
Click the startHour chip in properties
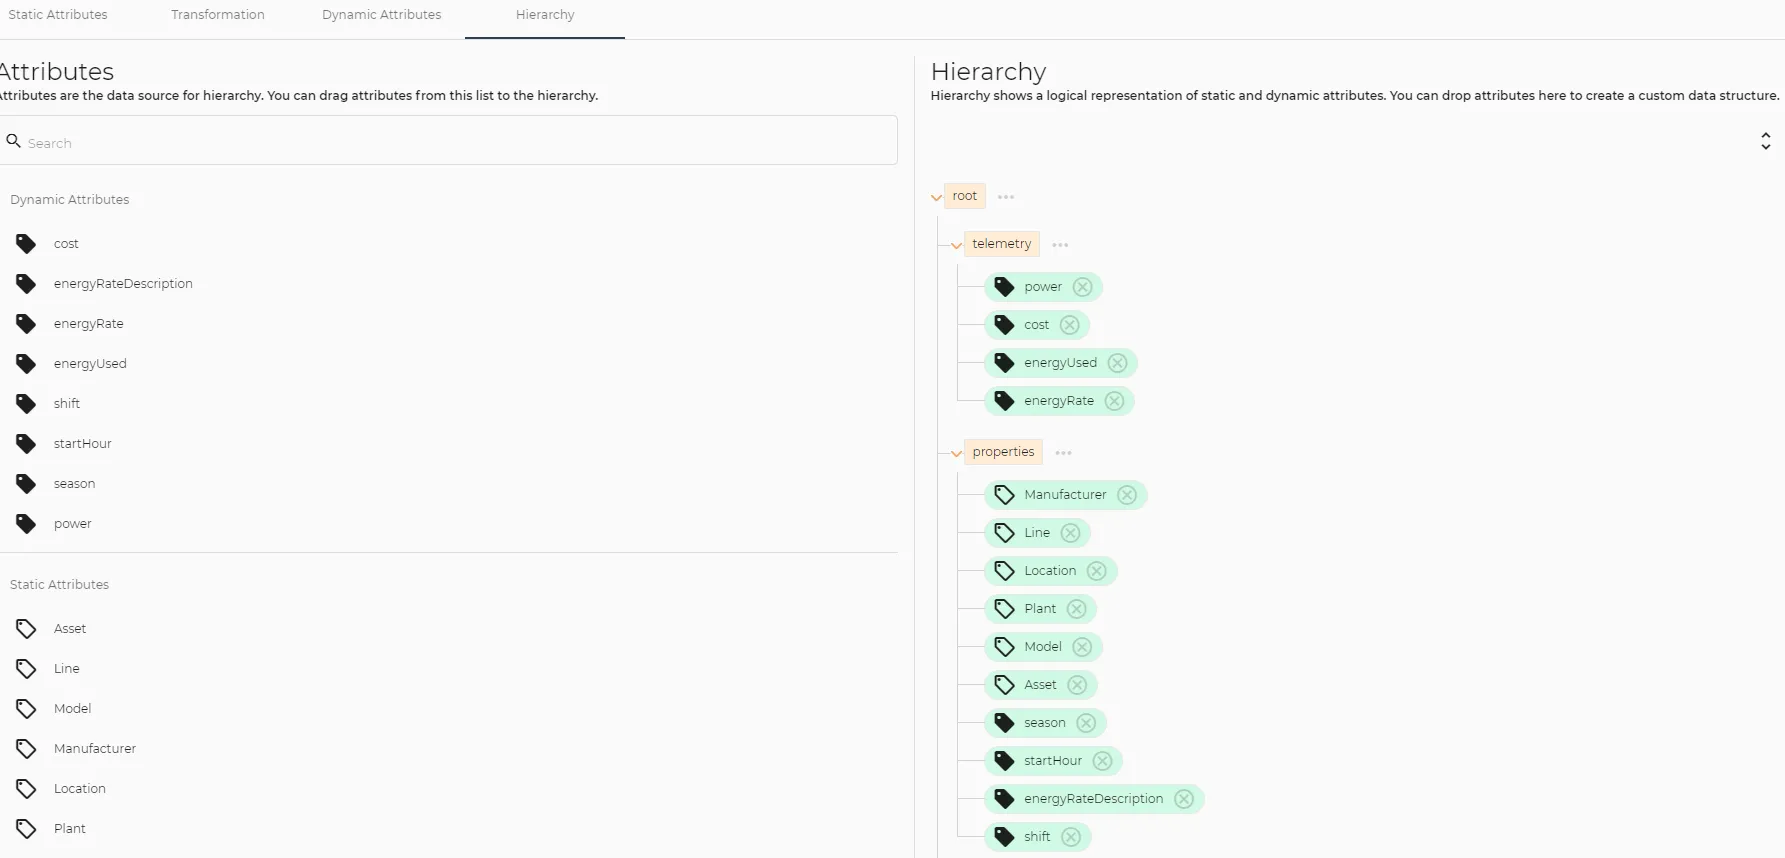(1053, 761)
